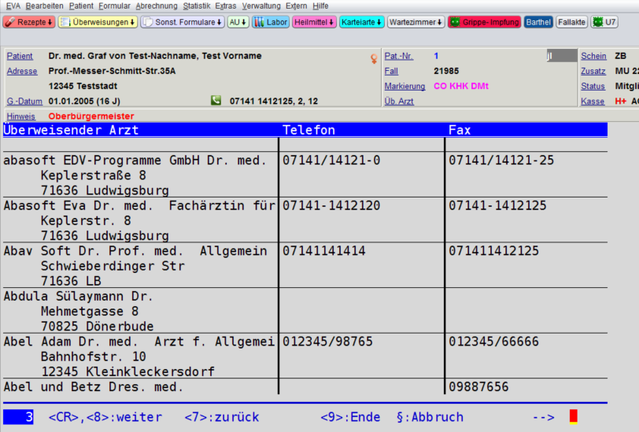Open the Bearbeiten menu

pyautogui.click(x=44, y=6)
